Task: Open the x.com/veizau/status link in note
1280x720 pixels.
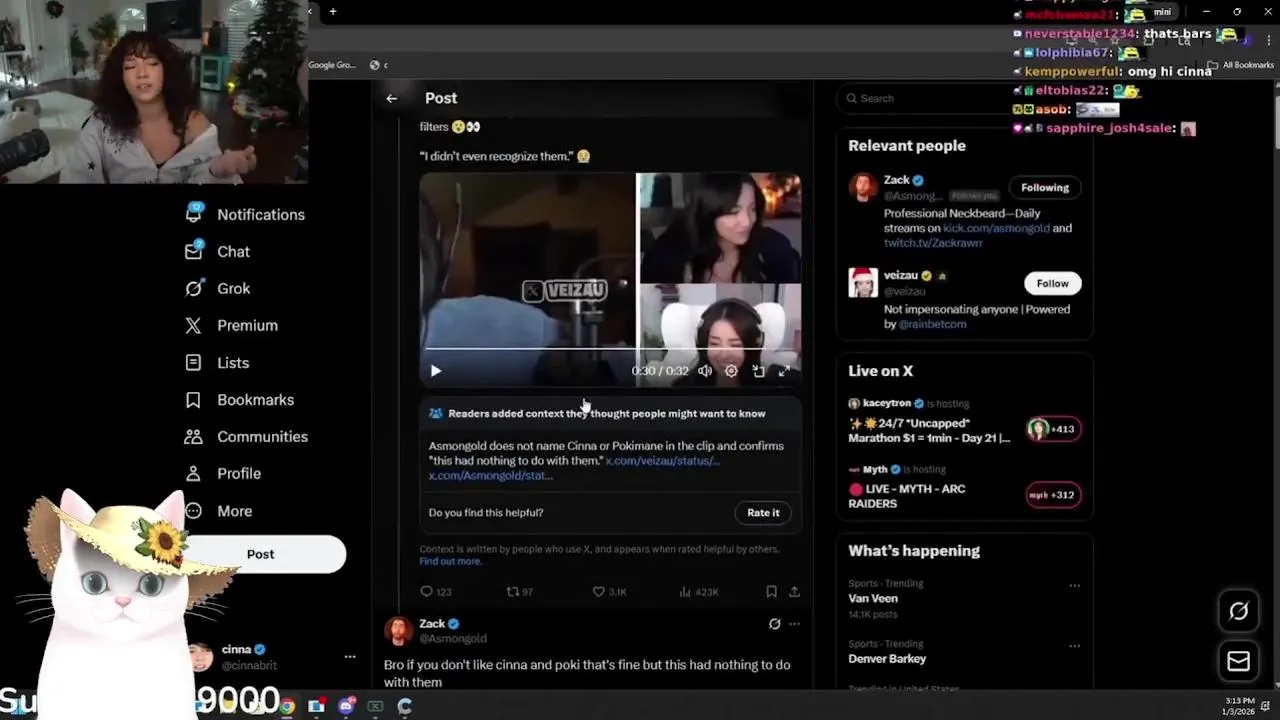Action: tap(662, 461)
